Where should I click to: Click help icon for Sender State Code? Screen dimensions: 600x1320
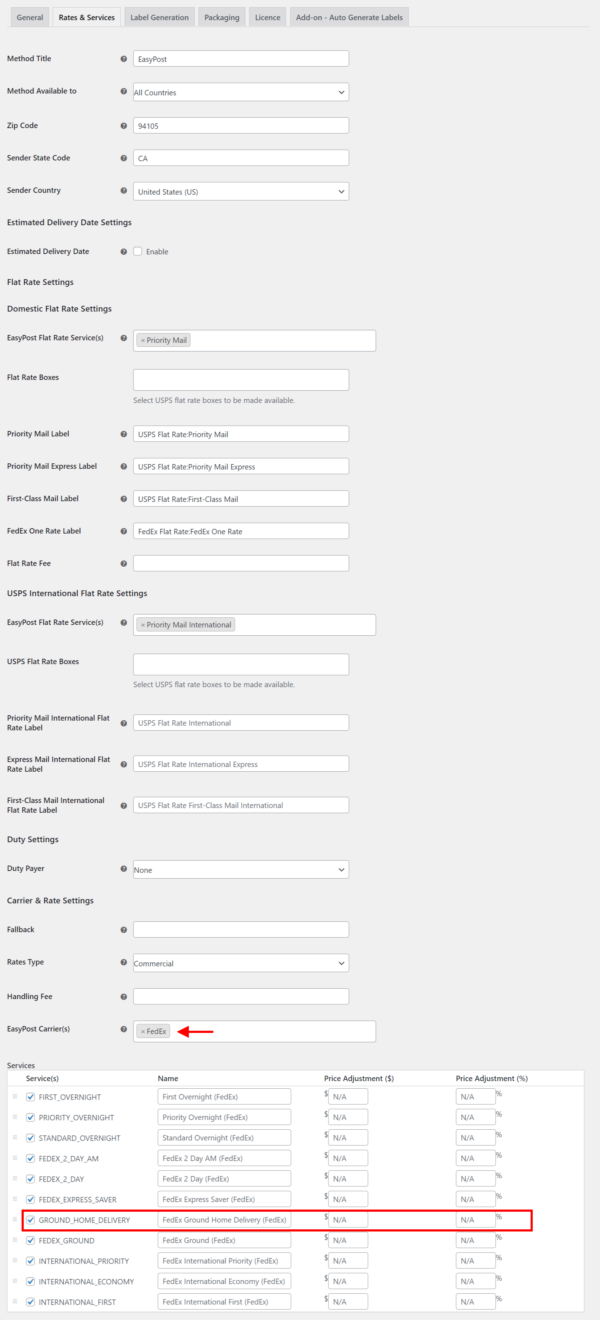[124, 158]
